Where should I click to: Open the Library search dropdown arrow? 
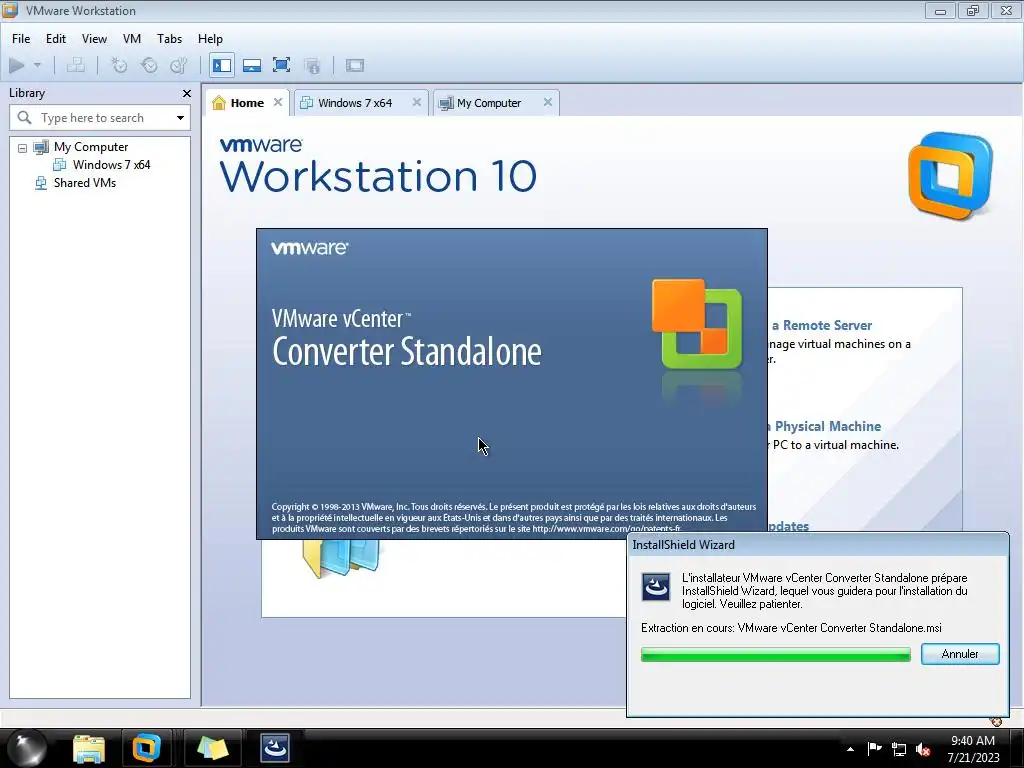pyautogui.click(x=180, y=118)
